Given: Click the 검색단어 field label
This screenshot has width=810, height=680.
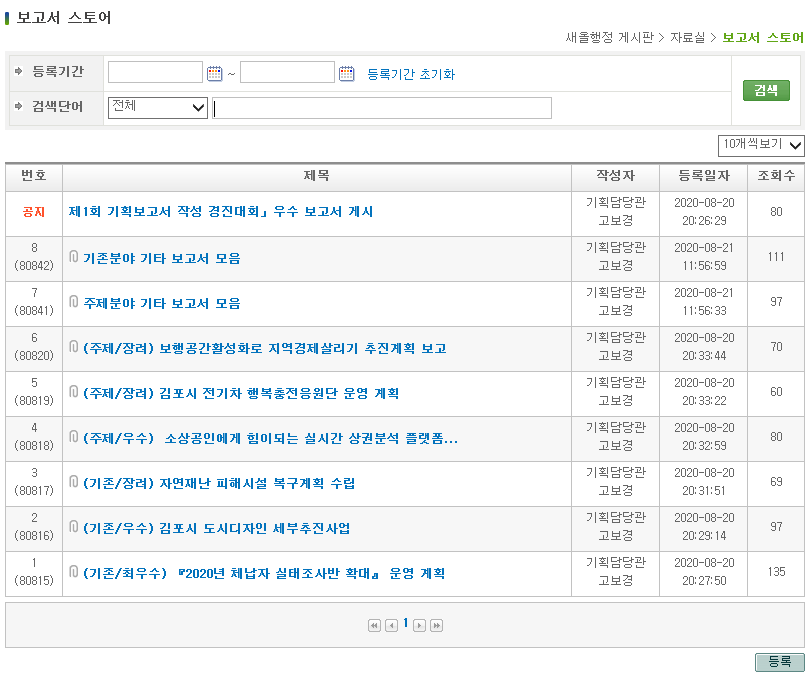Looking at the screenshot, I should pyautogui.click(x=58, y=106).
